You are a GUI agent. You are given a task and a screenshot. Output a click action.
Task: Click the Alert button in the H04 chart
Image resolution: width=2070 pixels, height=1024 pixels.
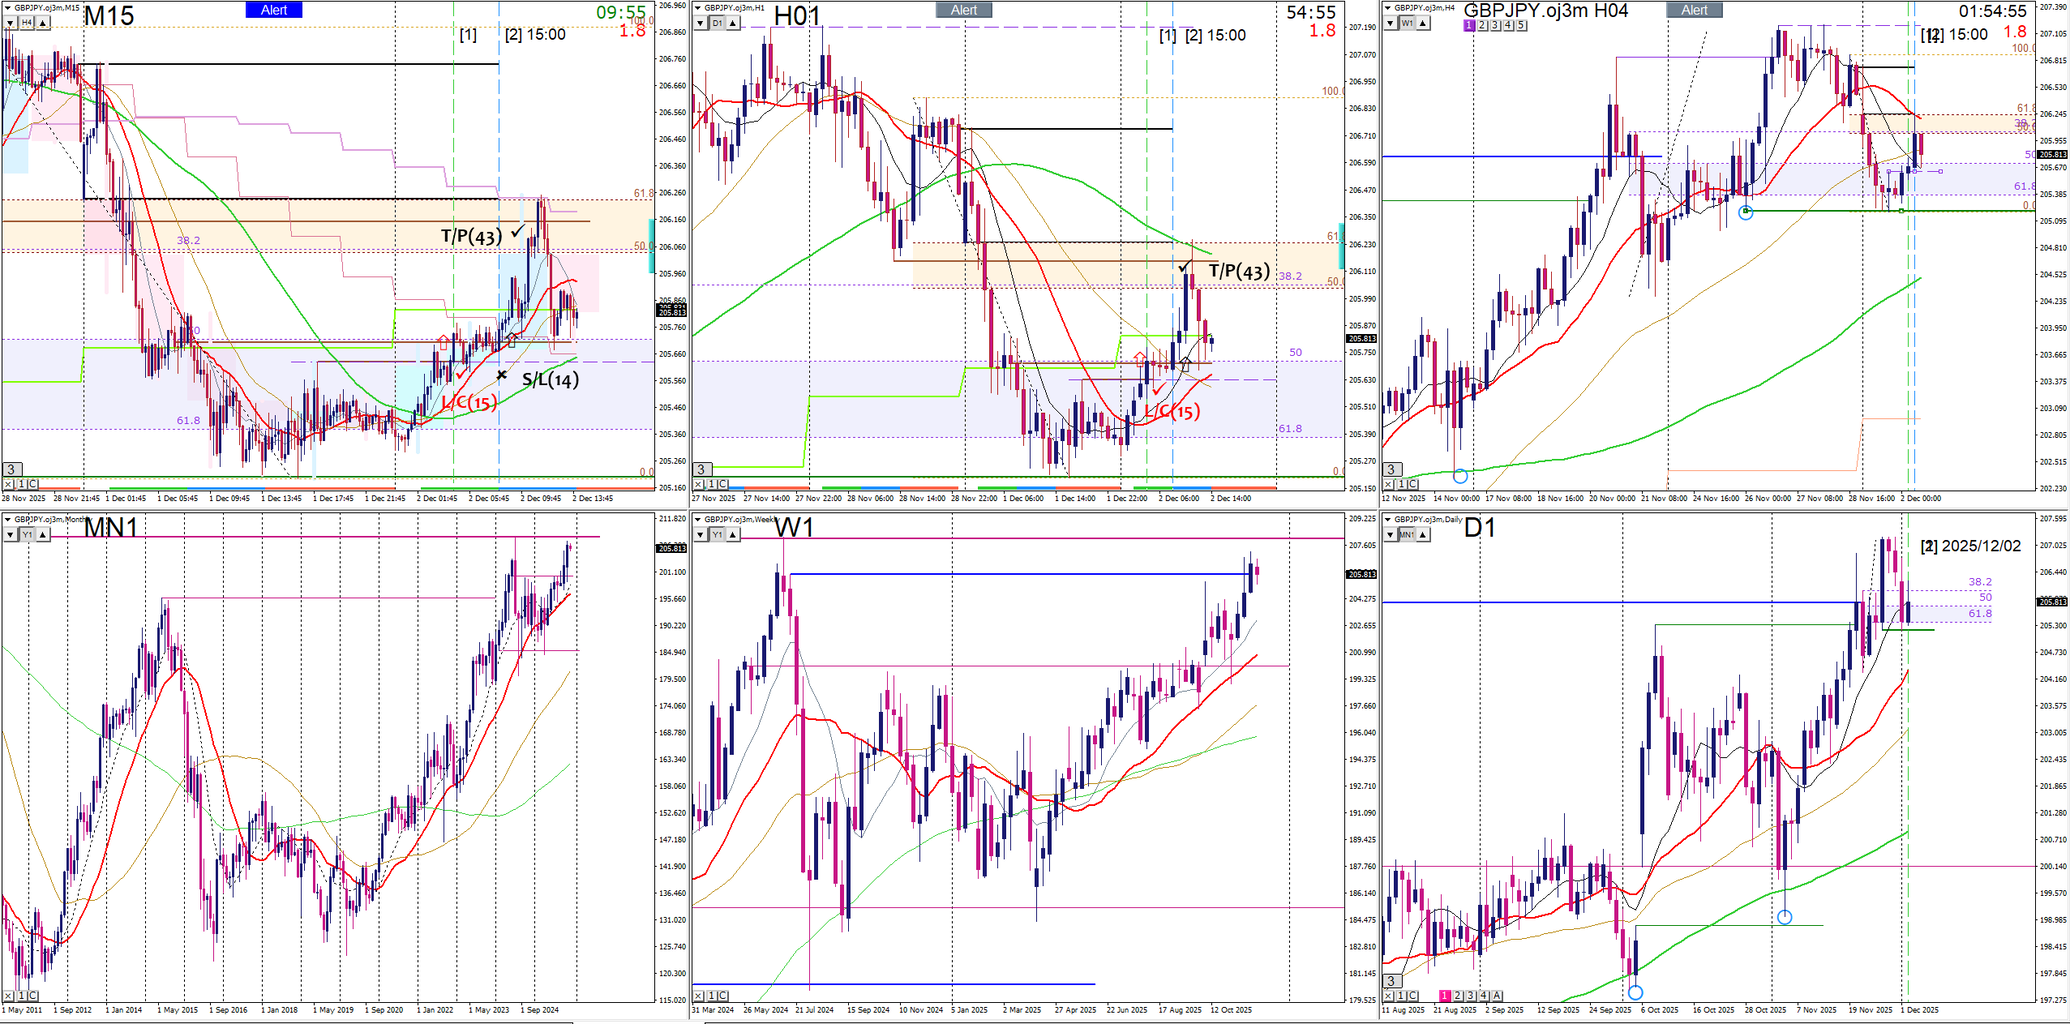(x=1694, y=10)
